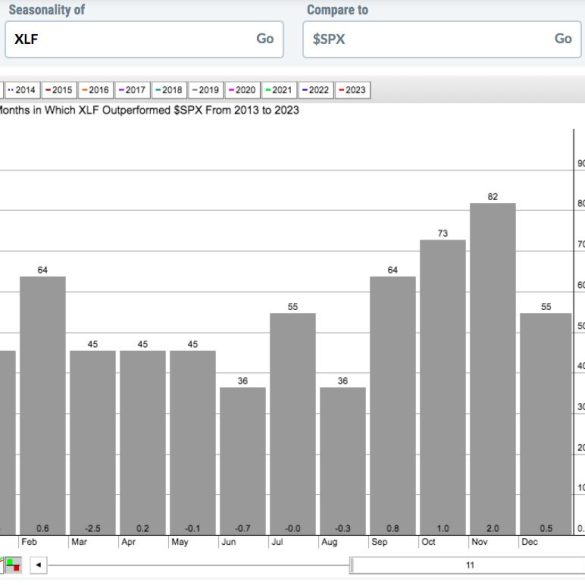Toggle the 2014 year legend
The width and height of the screenshot is (585, 585).
[x=22, y=90]
